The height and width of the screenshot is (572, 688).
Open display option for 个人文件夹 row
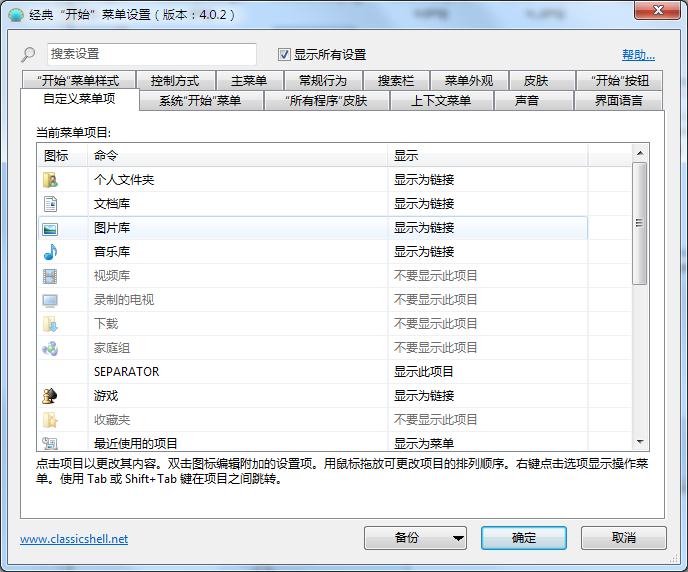(487, 180)
